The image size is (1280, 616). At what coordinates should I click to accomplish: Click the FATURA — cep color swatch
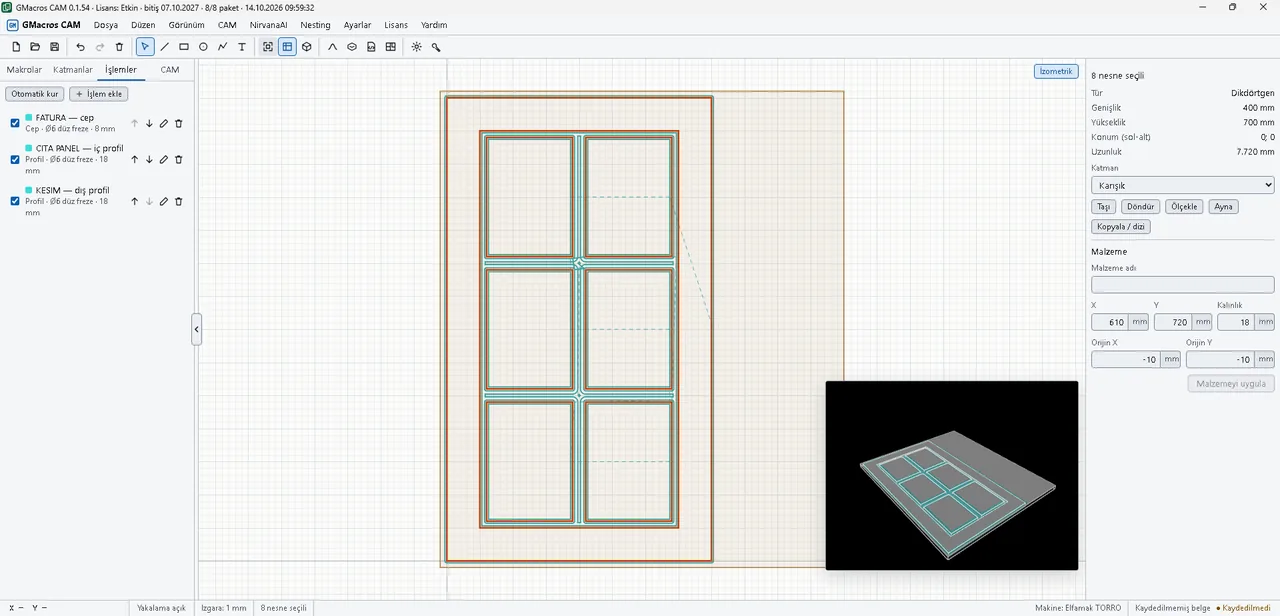[29, 117]
